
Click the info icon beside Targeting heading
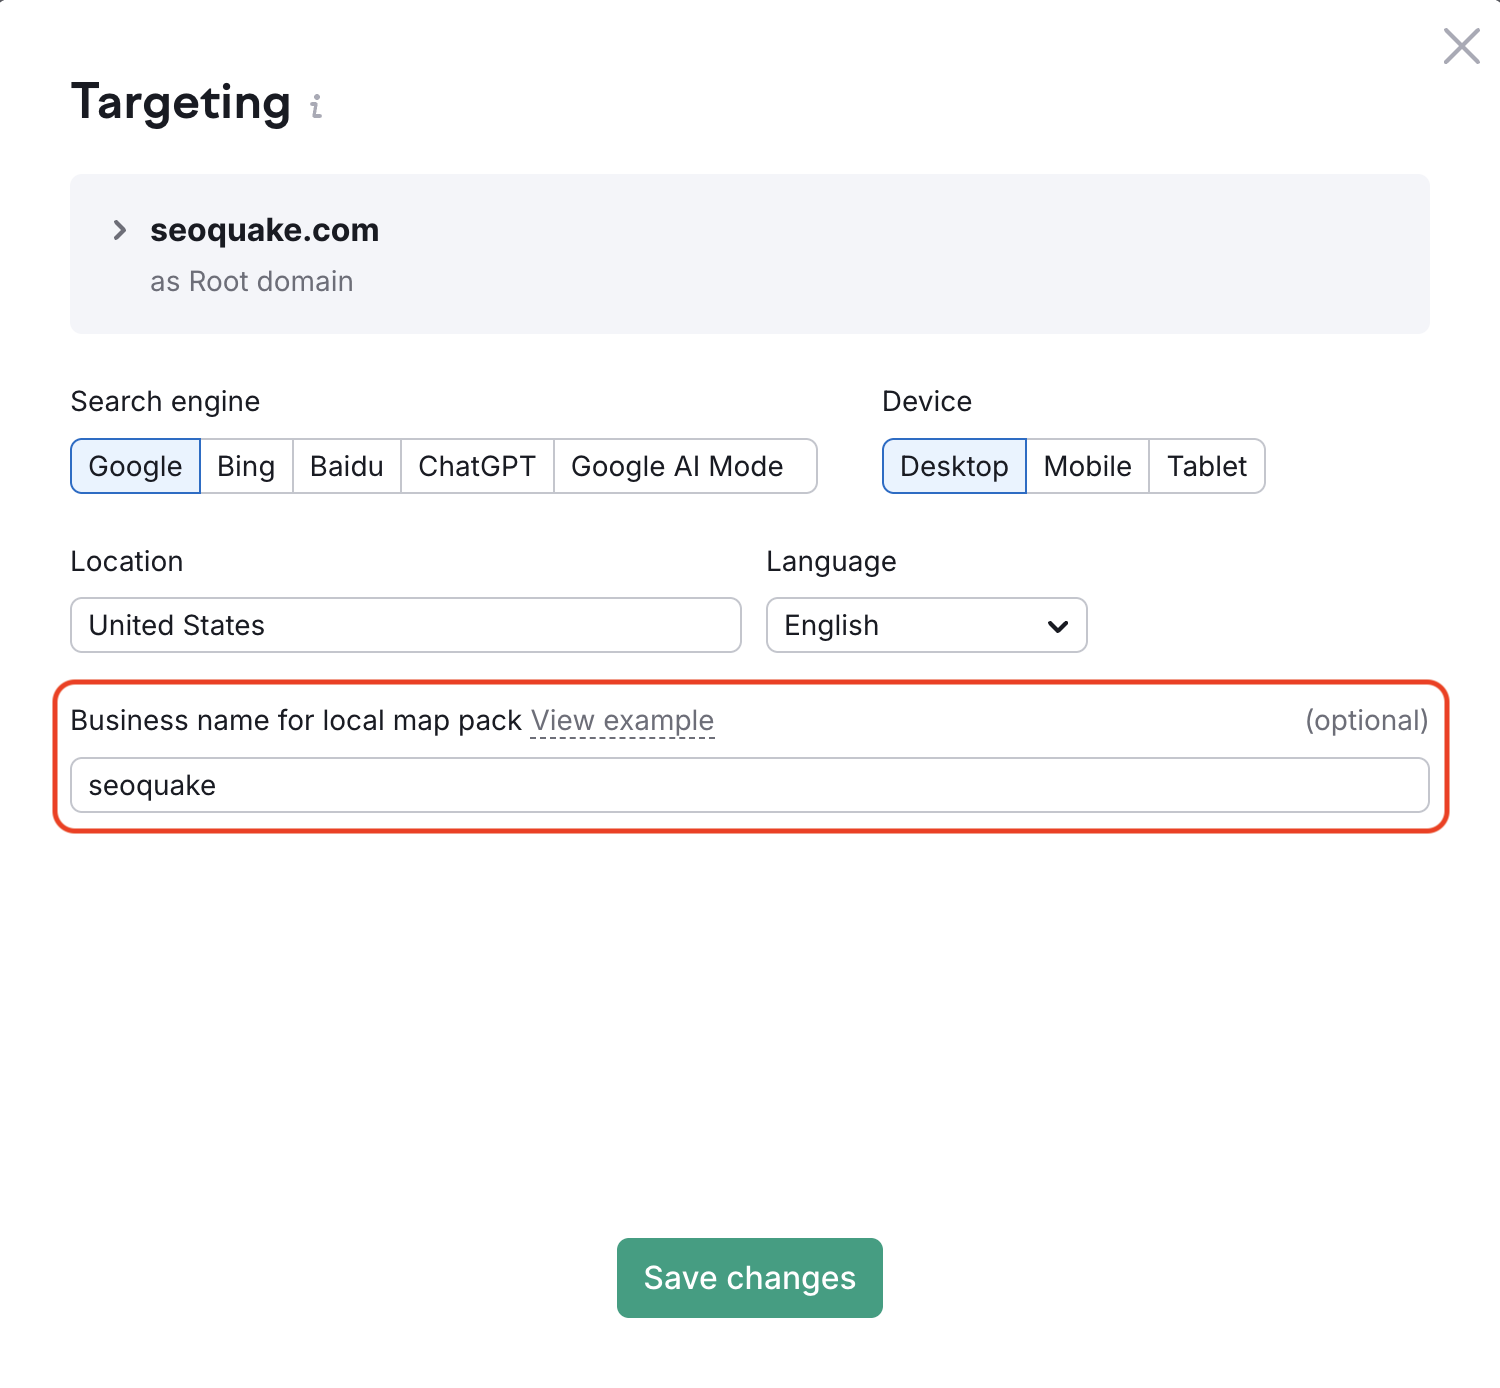[x=314, y=107]
